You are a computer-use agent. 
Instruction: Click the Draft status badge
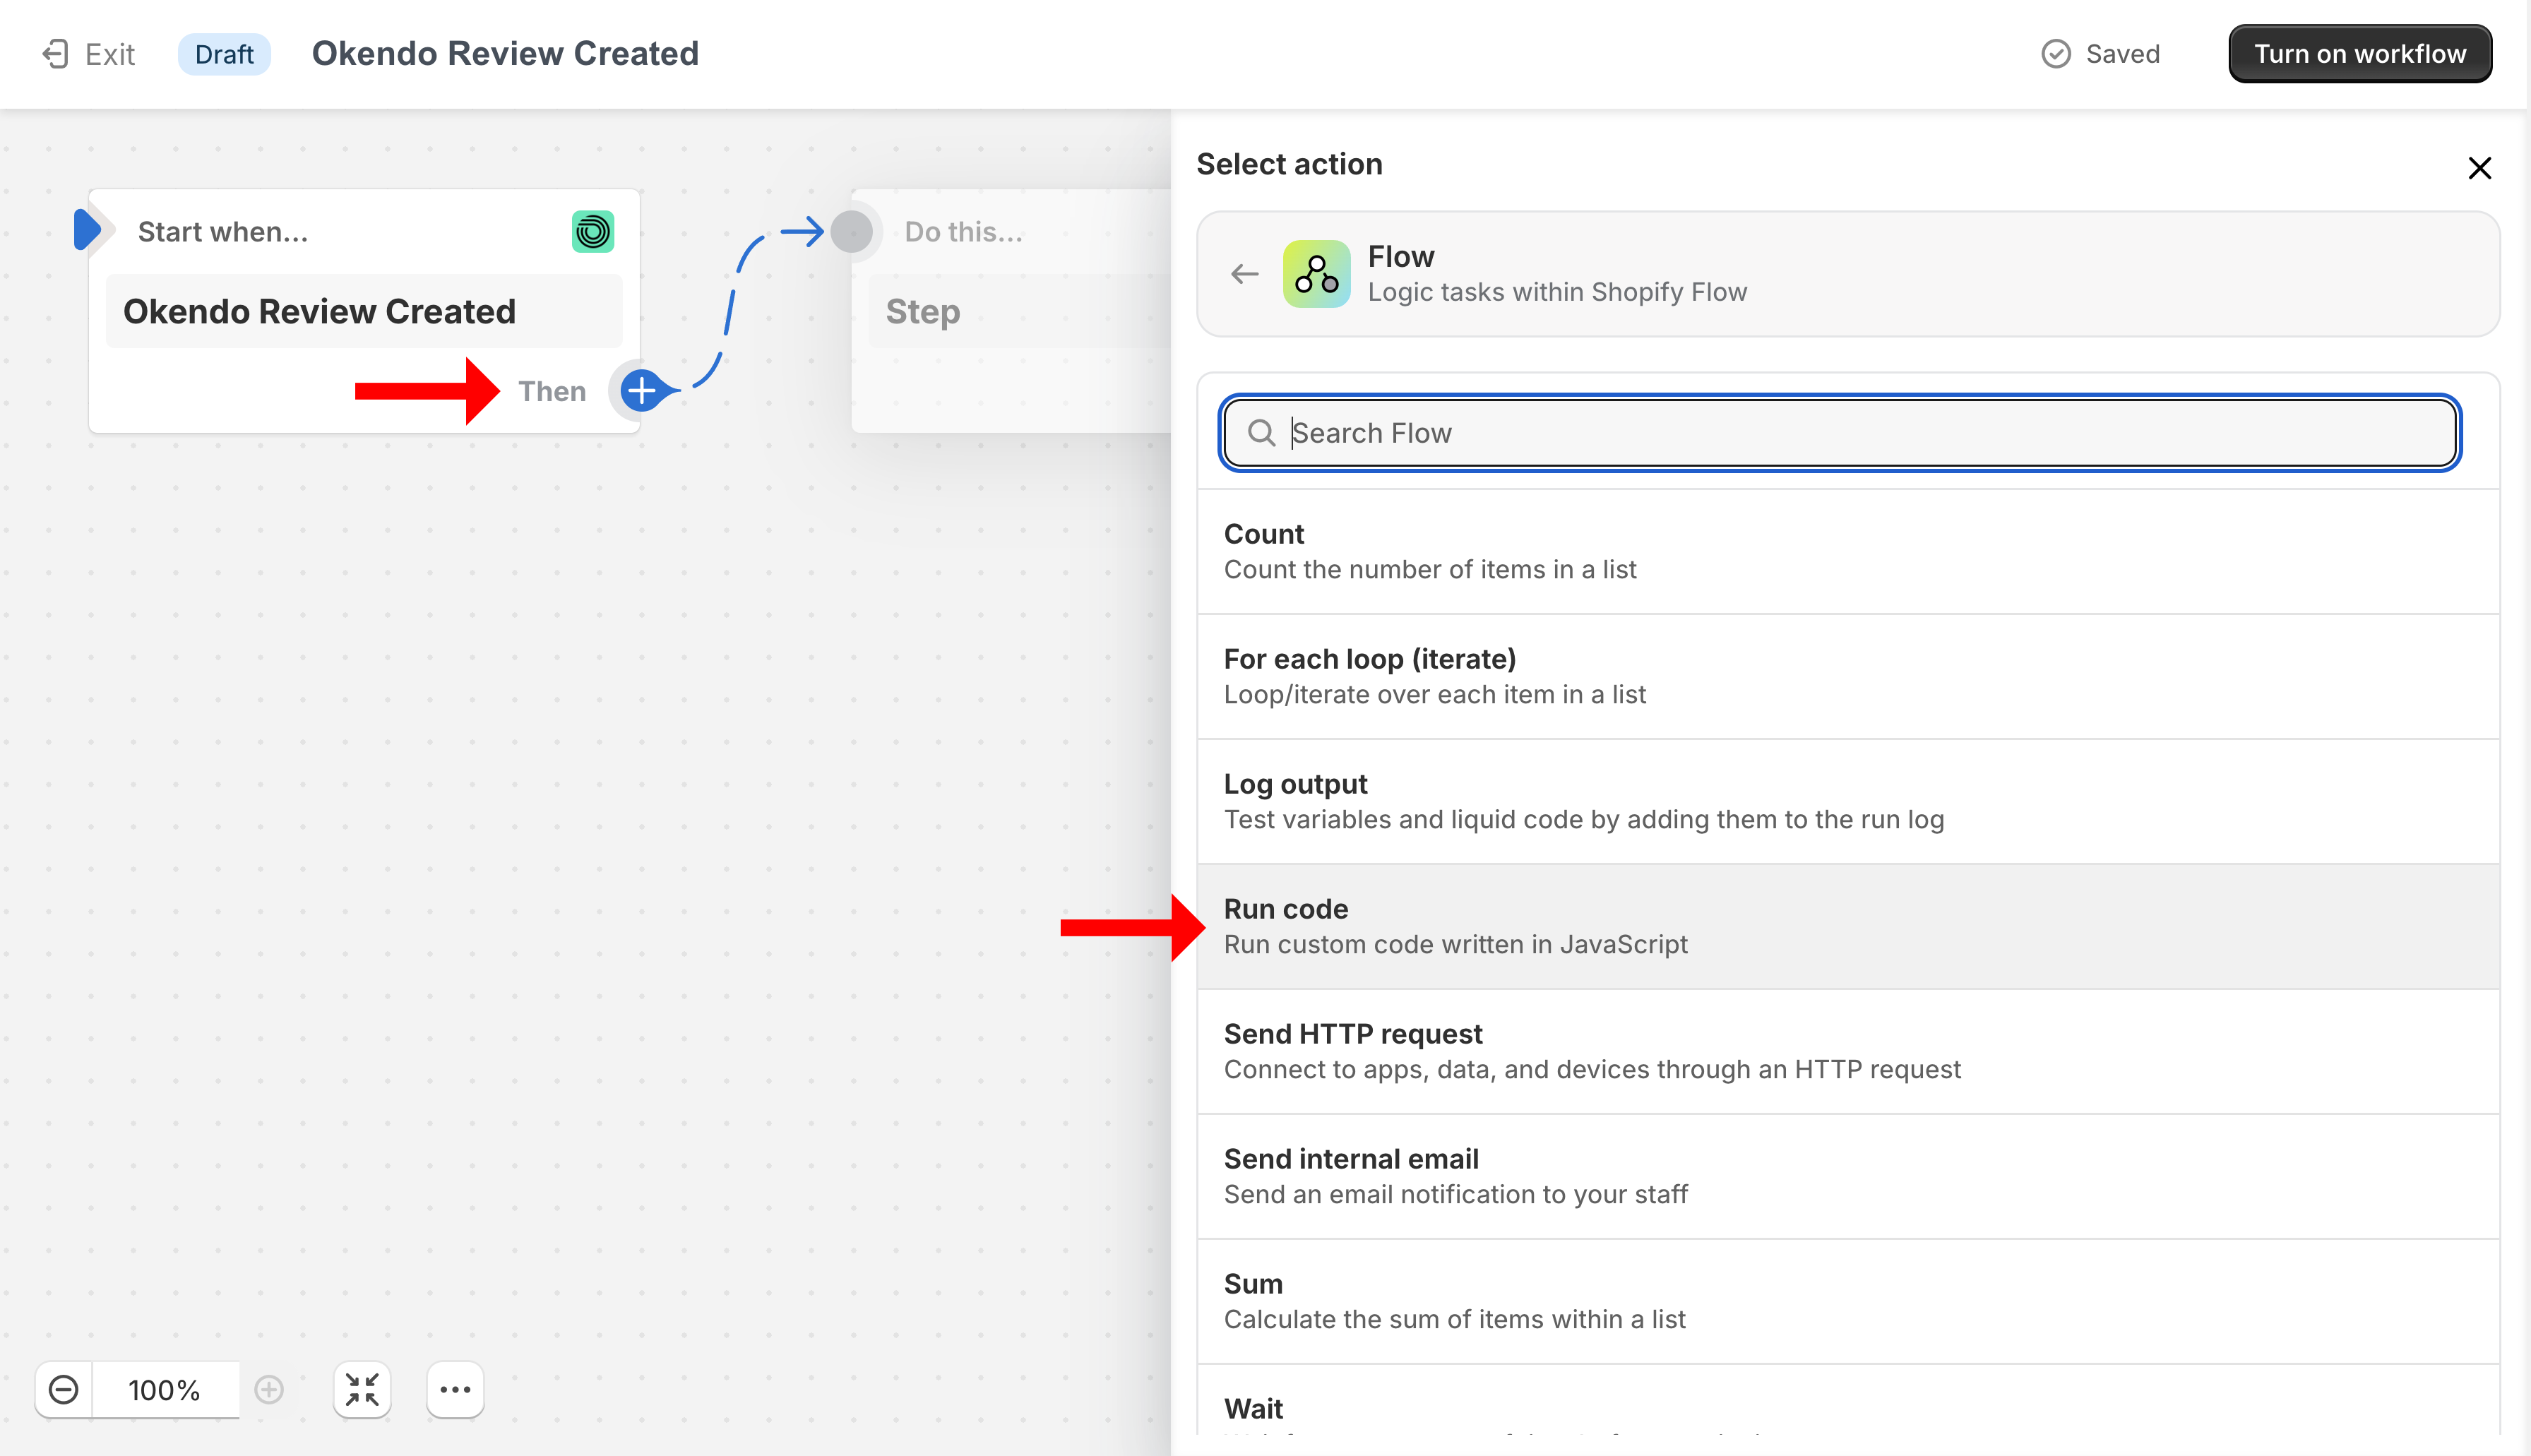224,54
